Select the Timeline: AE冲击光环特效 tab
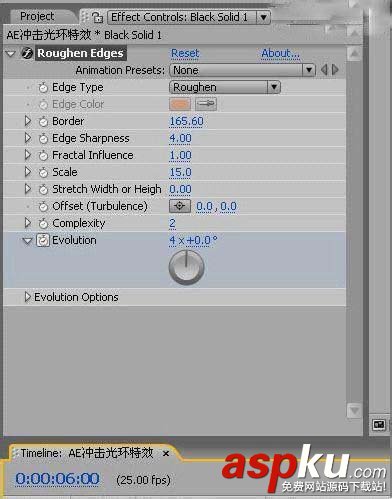 tap(87, 453)
